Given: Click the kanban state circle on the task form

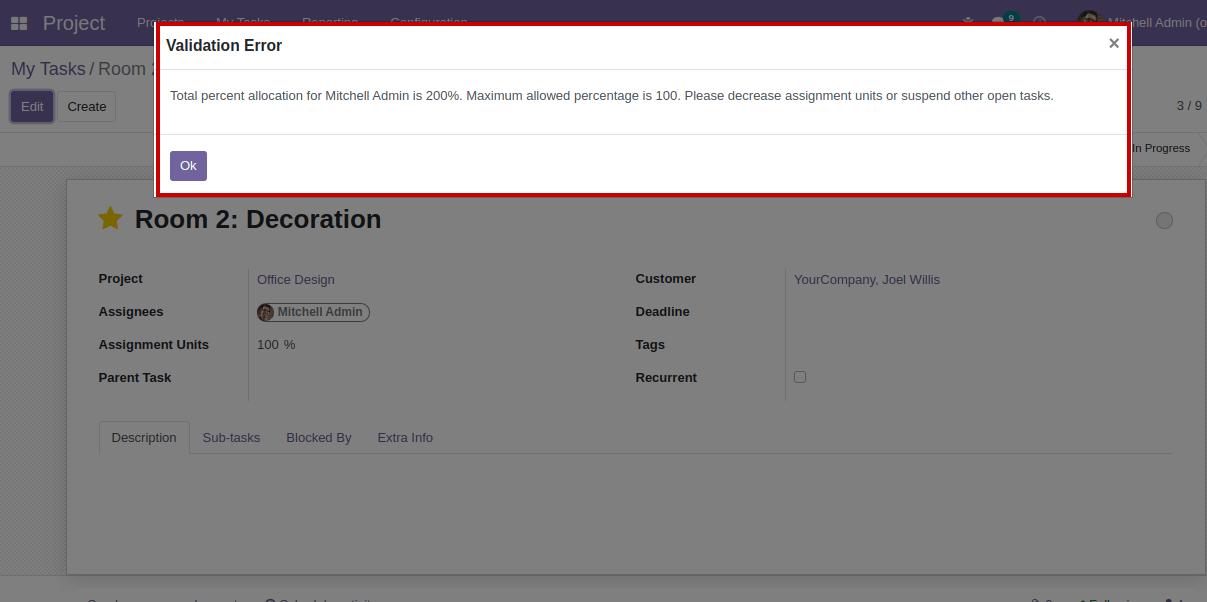Looking at the screenshot, I should (x=1164, y=220).
